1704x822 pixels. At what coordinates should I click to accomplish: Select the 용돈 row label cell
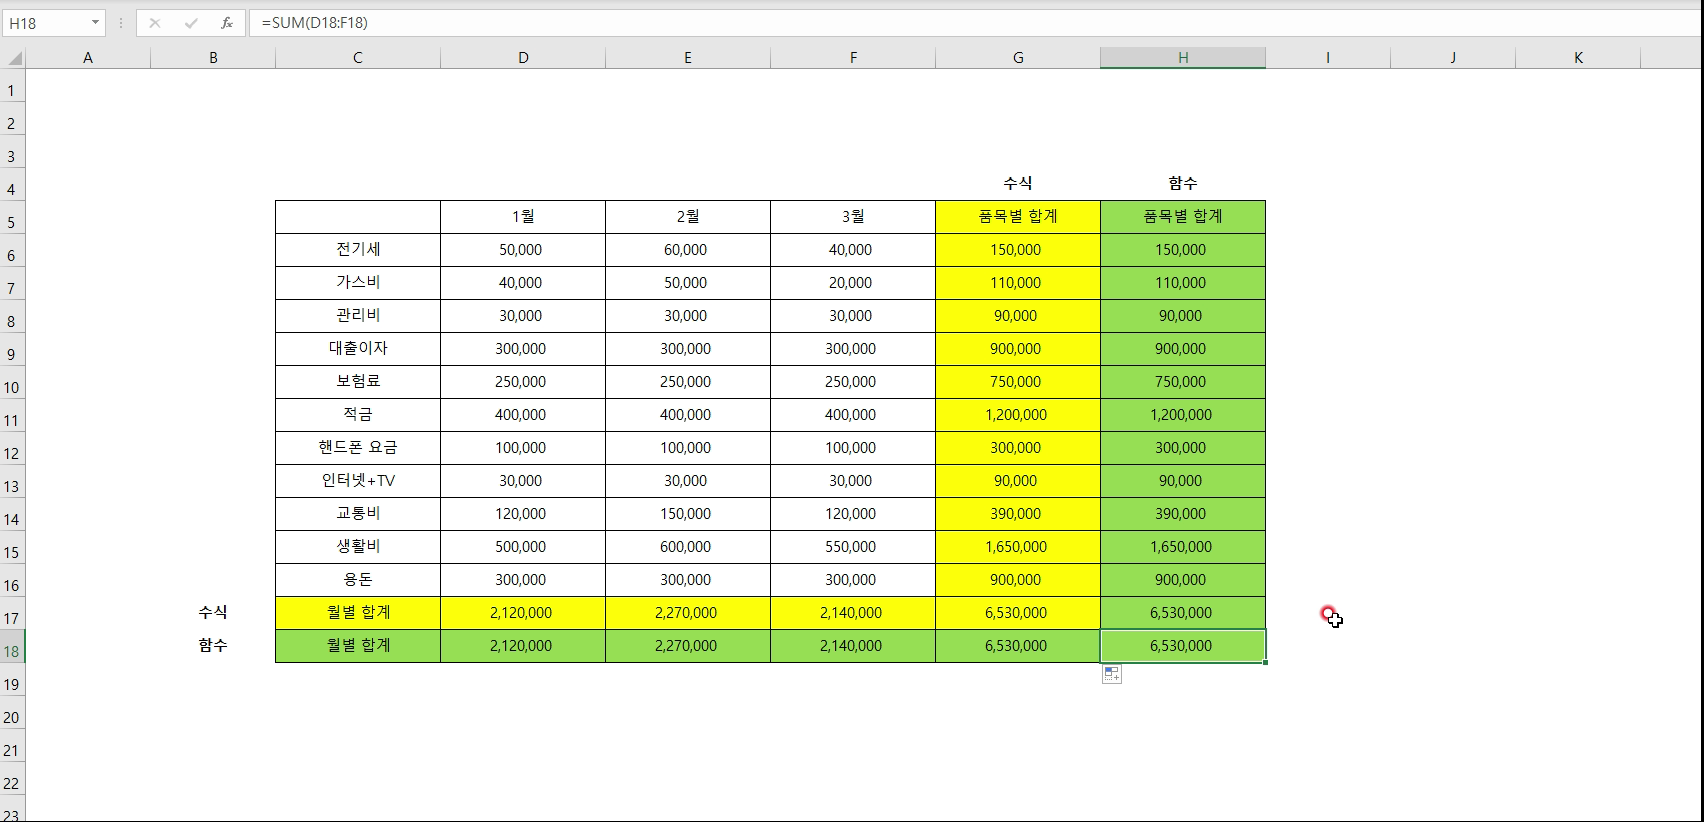(x=358, y=580)
